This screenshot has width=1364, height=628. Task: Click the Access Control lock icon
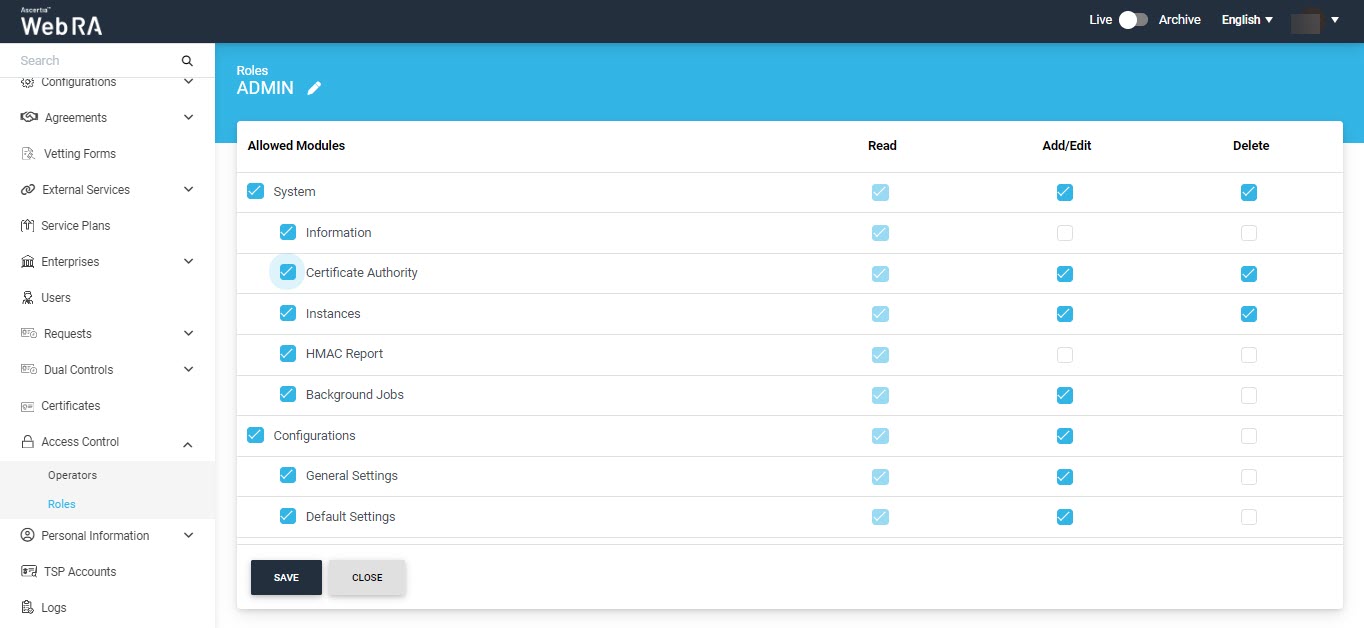[28, 441]
